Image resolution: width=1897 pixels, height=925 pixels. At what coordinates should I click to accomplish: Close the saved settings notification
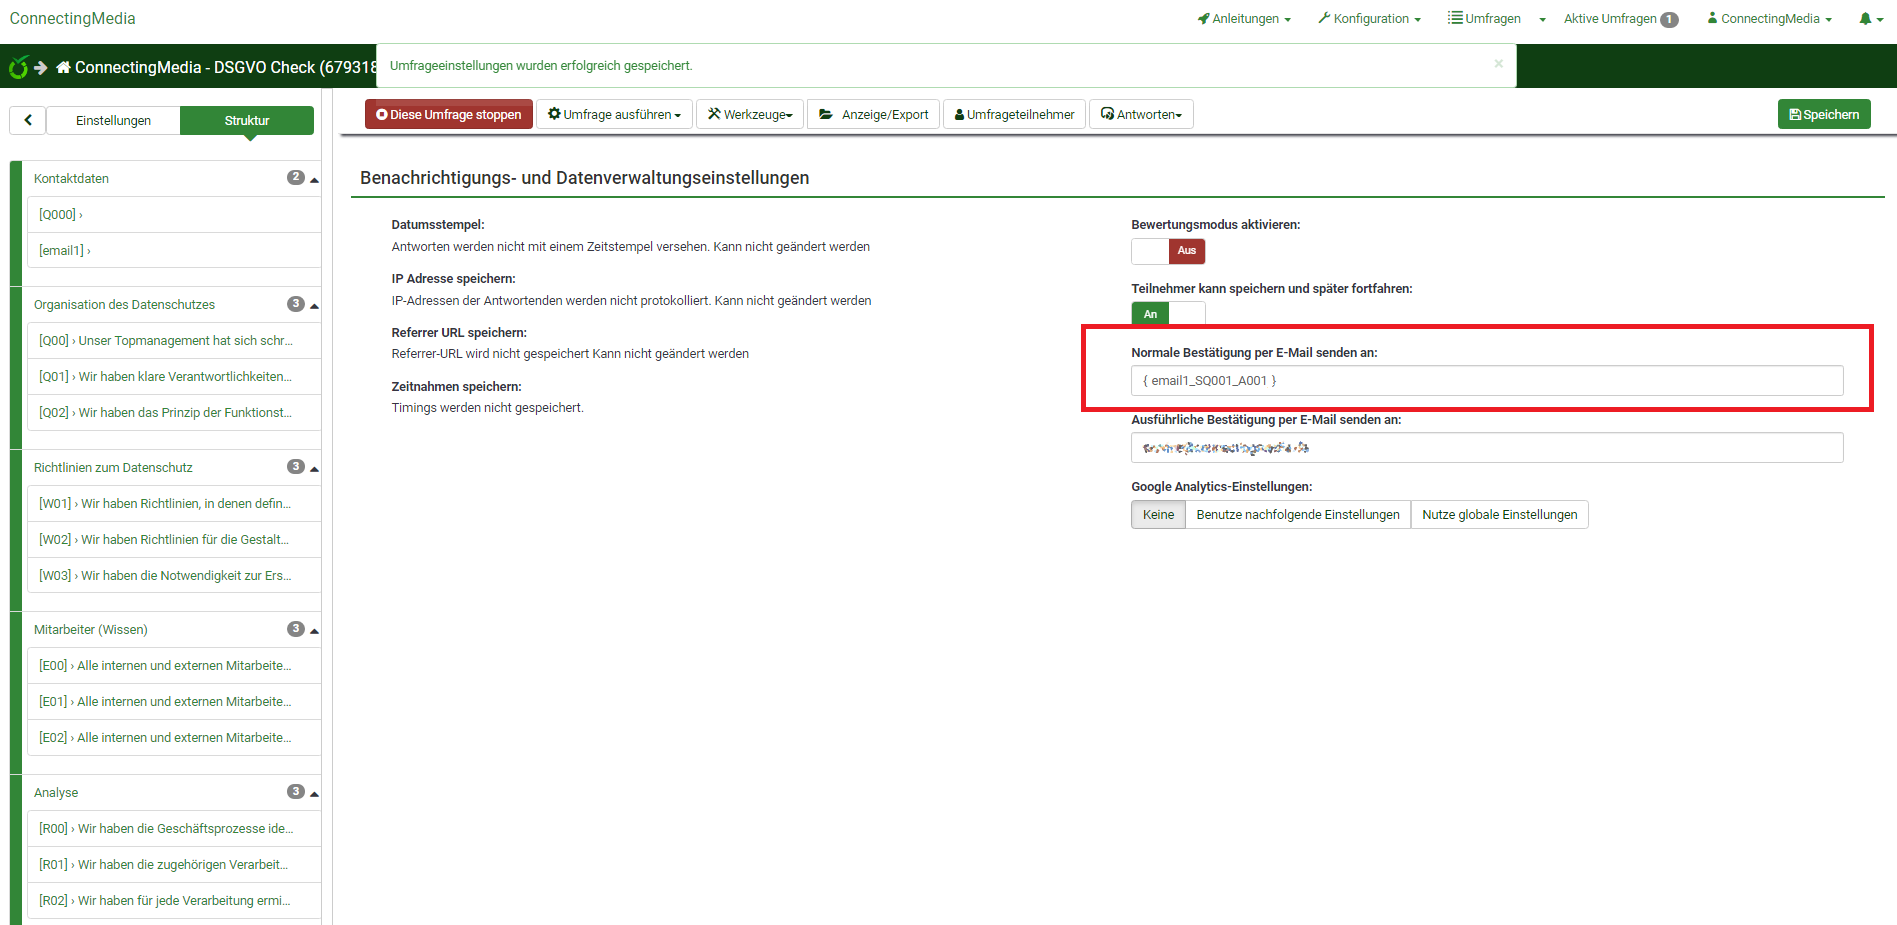1498,64
